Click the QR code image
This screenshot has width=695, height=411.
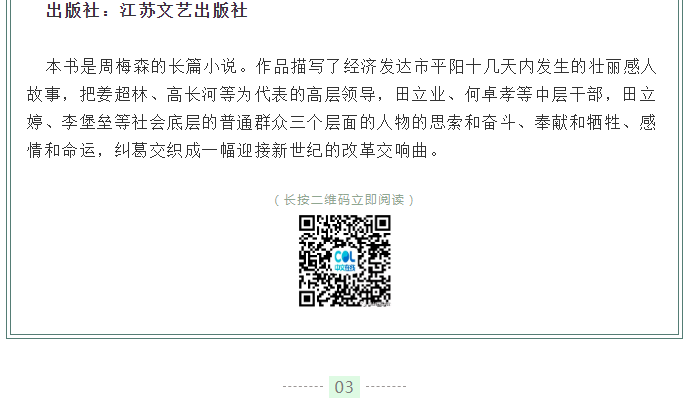(x=344, y=261)
